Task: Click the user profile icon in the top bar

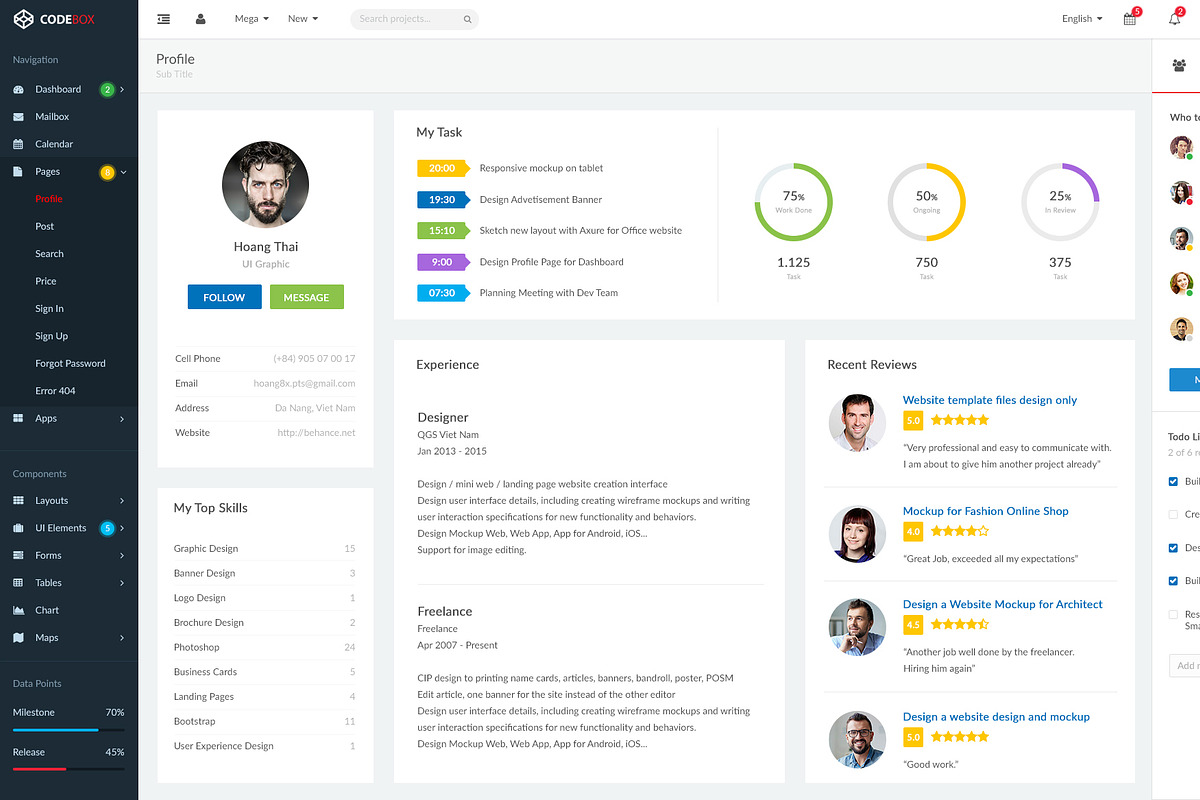Action: (x=202, y=18)
